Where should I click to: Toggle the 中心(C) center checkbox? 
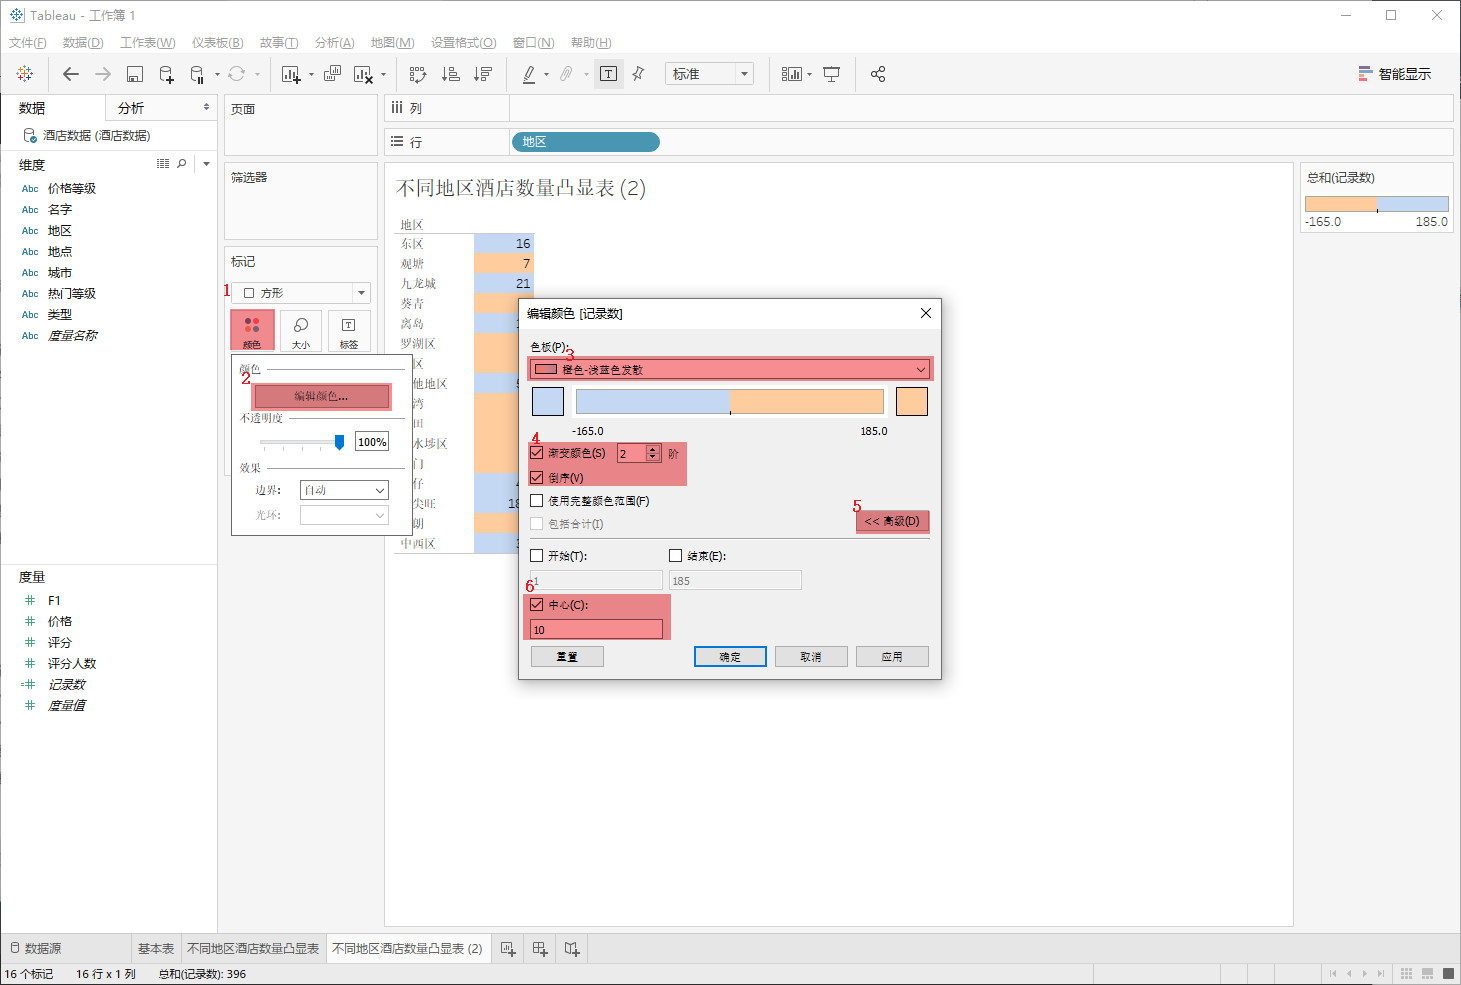pyautogui.click(x=537, y=605)
